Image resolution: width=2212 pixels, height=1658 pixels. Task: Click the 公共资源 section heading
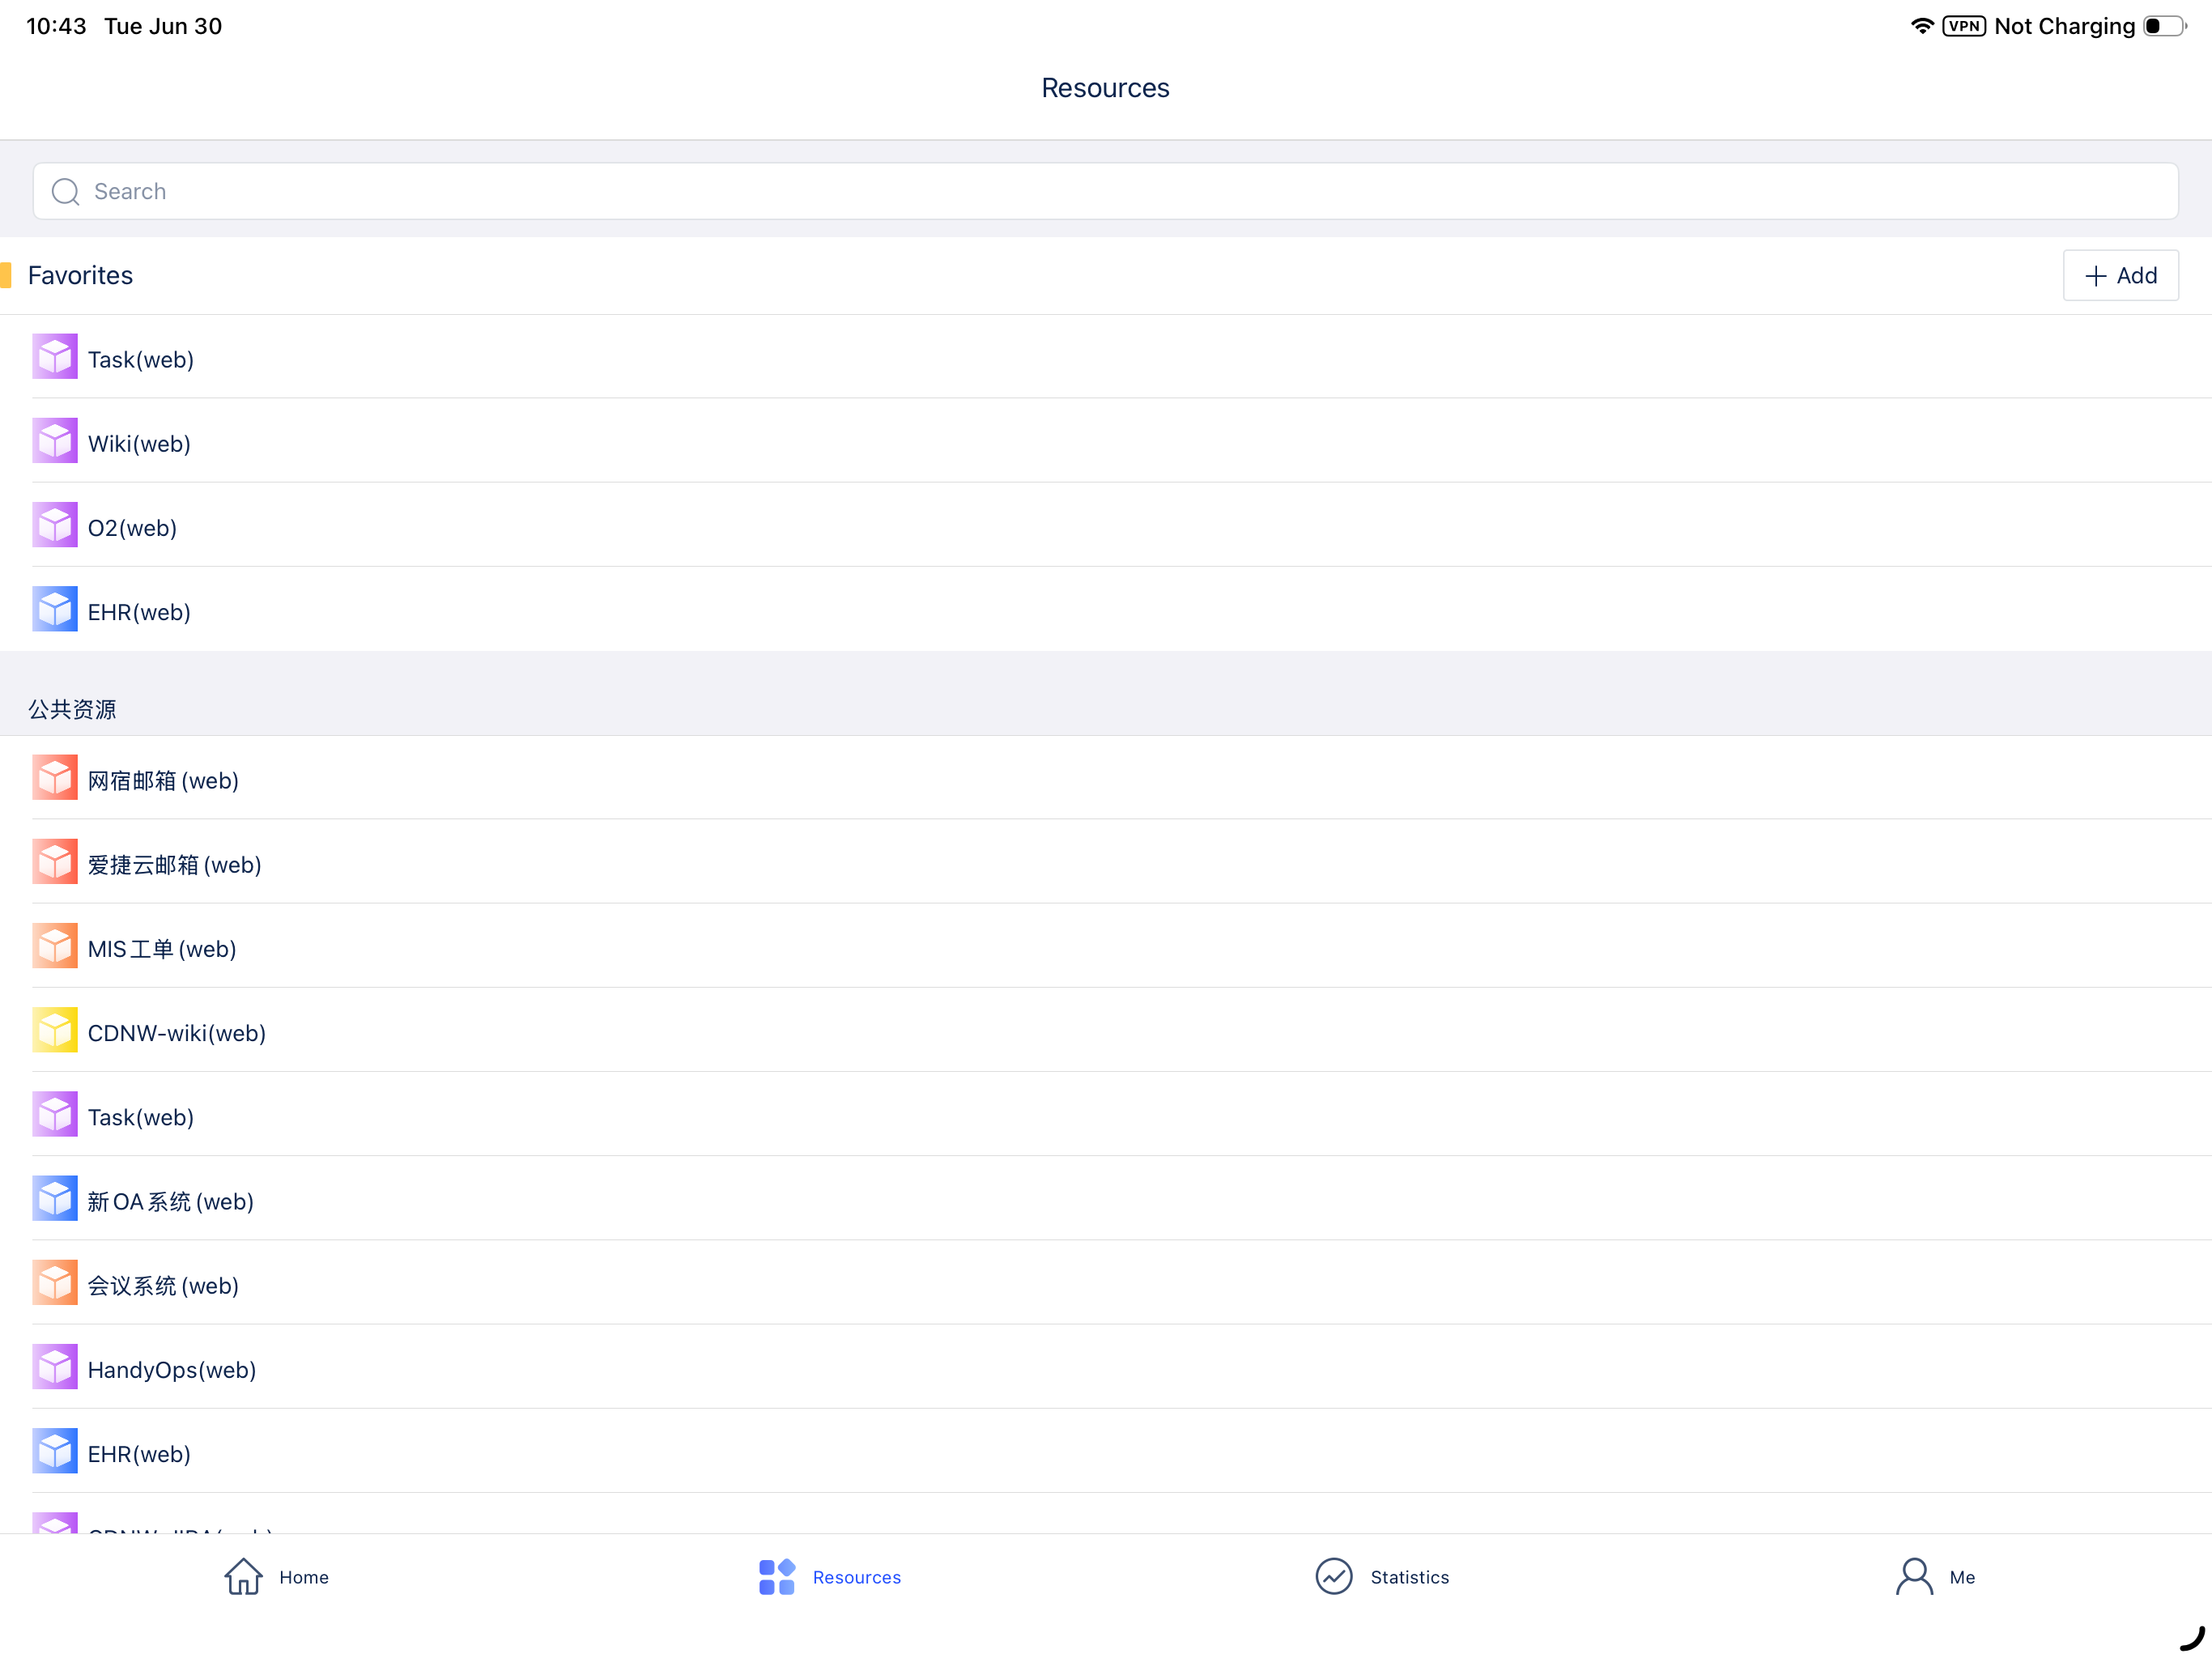click(x=72, y=709)
